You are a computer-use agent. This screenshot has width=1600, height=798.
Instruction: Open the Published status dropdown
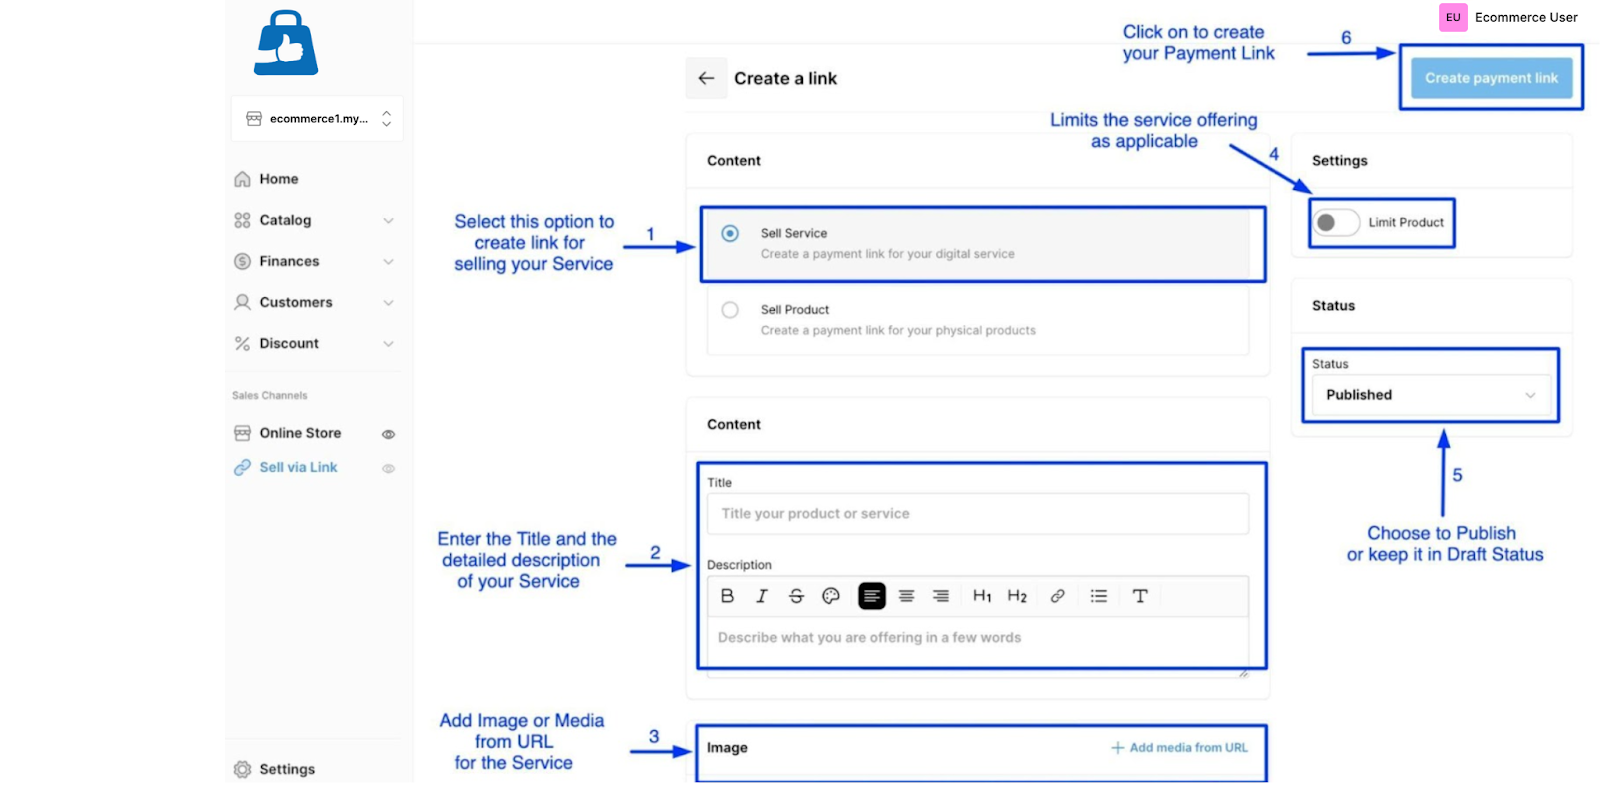(x=1430, y=395)
